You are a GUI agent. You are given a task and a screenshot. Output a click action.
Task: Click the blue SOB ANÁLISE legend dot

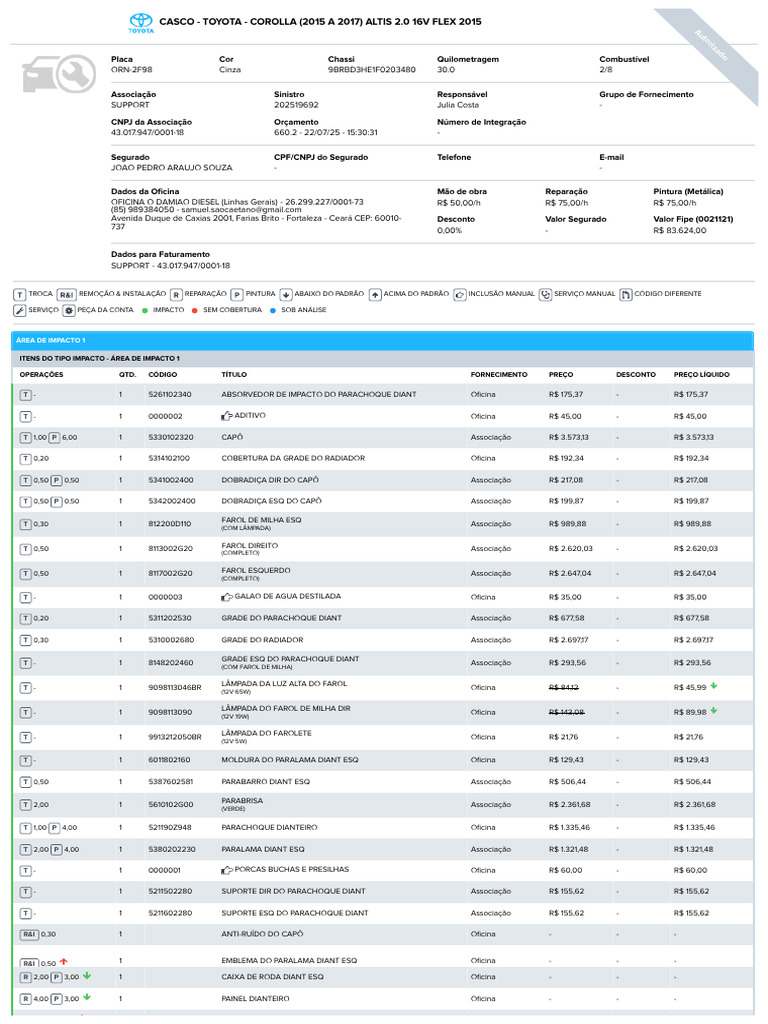click(273, 311)
